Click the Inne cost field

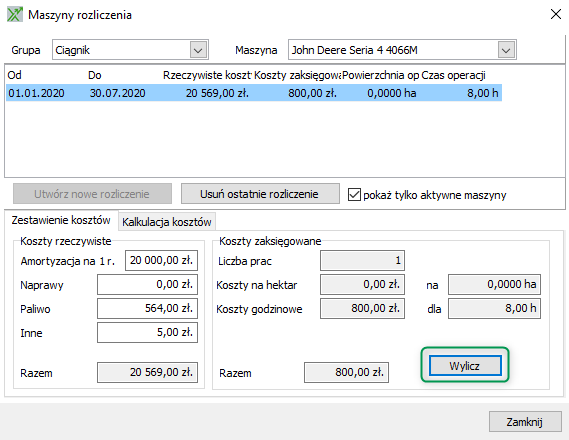click(147, 332)
